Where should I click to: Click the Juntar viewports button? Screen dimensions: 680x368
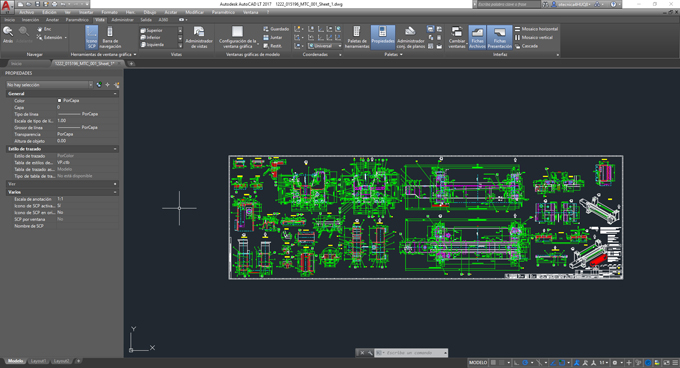[273, 37]
